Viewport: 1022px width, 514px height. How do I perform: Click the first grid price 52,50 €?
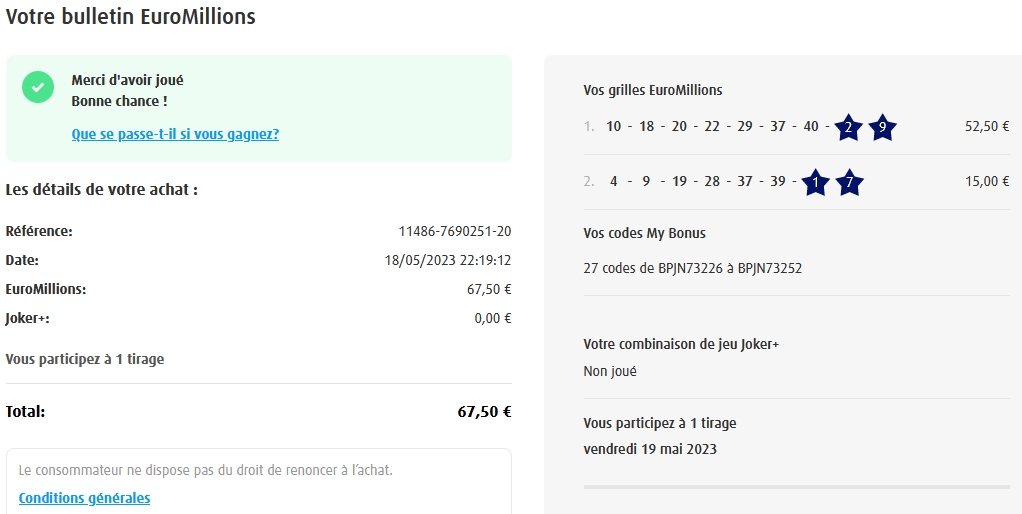987,127
